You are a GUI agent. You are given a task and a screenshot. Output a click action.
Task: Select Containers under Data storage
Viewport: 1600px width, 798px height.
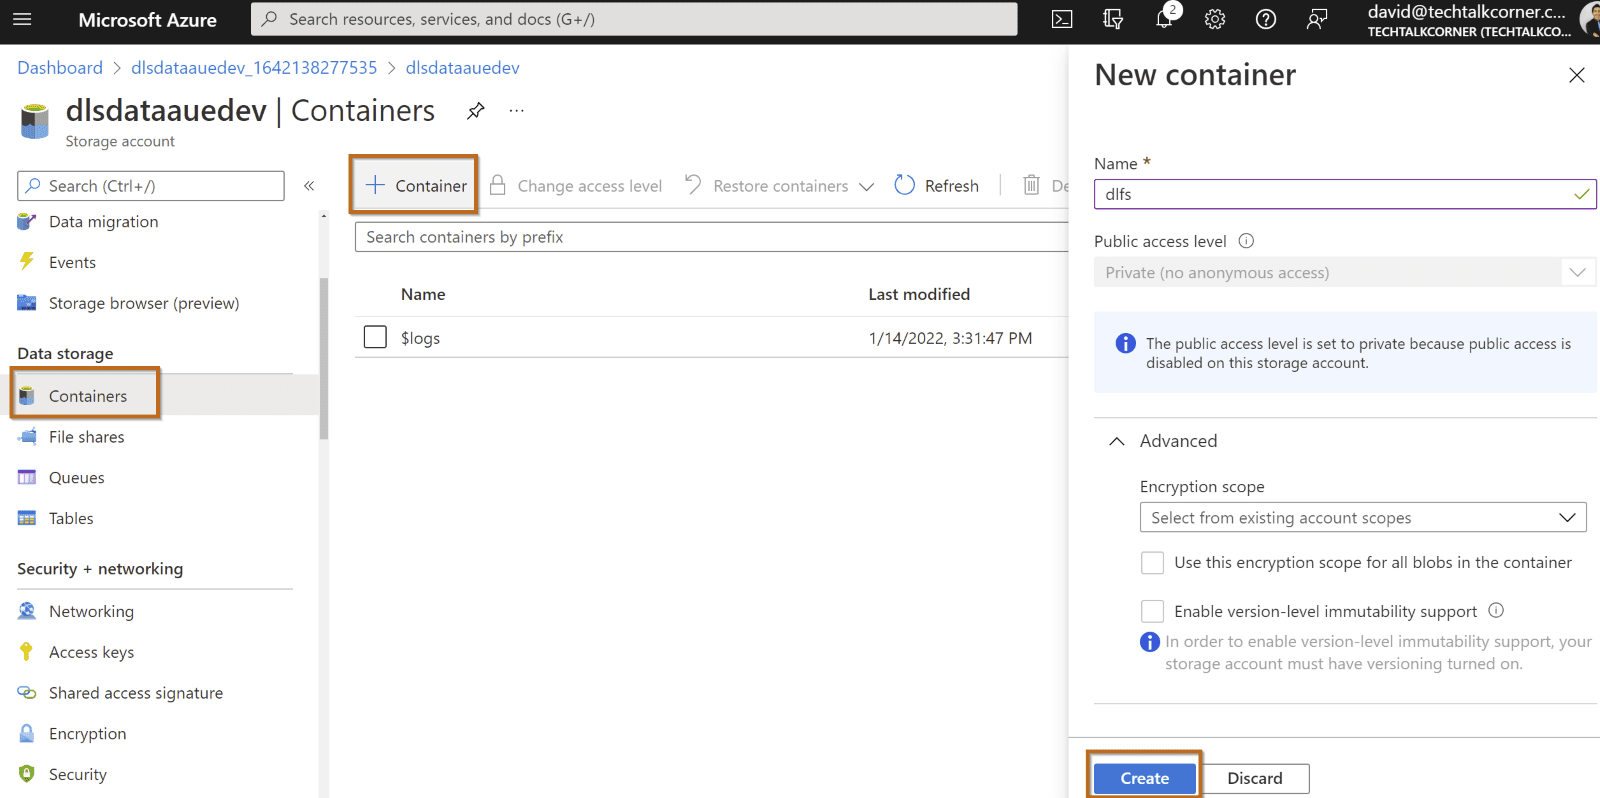coord(87,396)
